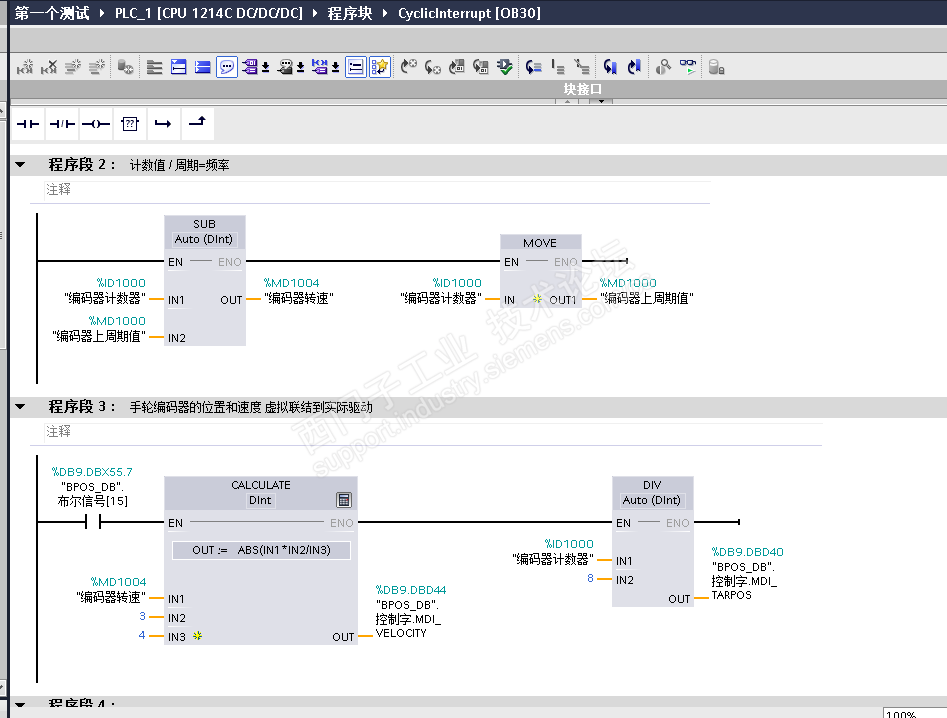Select CALCULATE output address %DB9.DBD44
Screen dimensions: 947x718
[411, 589]
